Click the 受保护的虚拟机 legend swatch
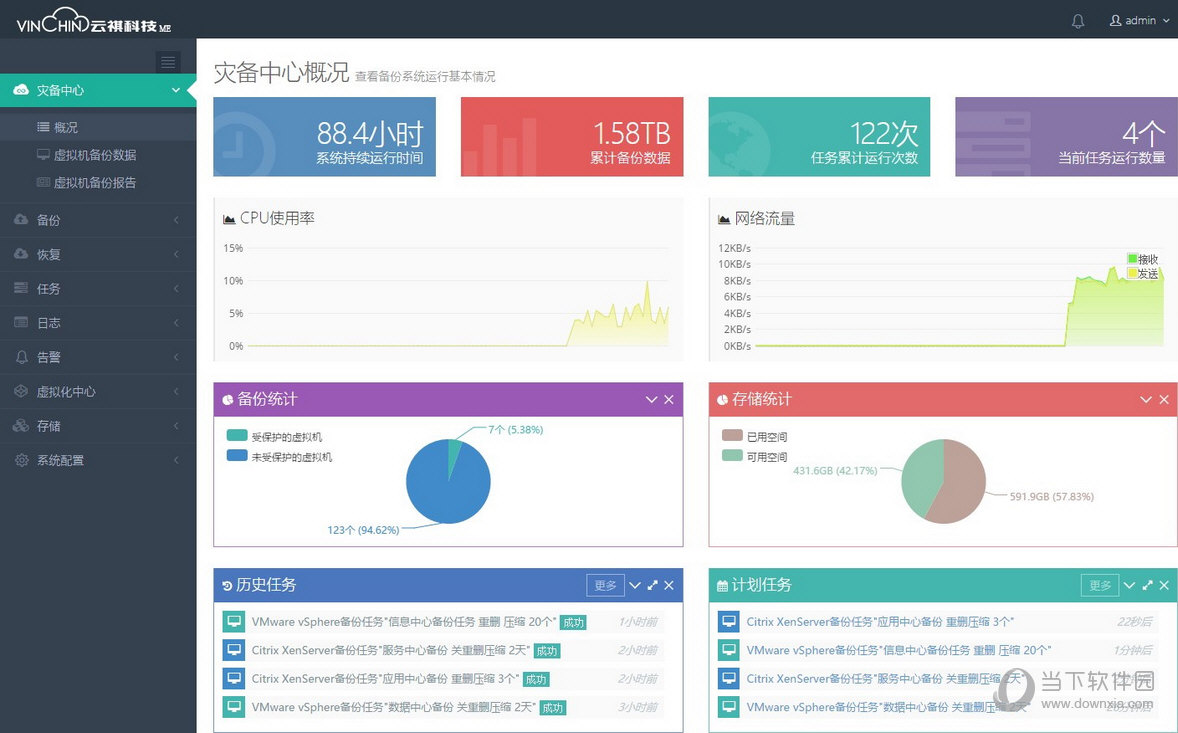 coord(237,435)
